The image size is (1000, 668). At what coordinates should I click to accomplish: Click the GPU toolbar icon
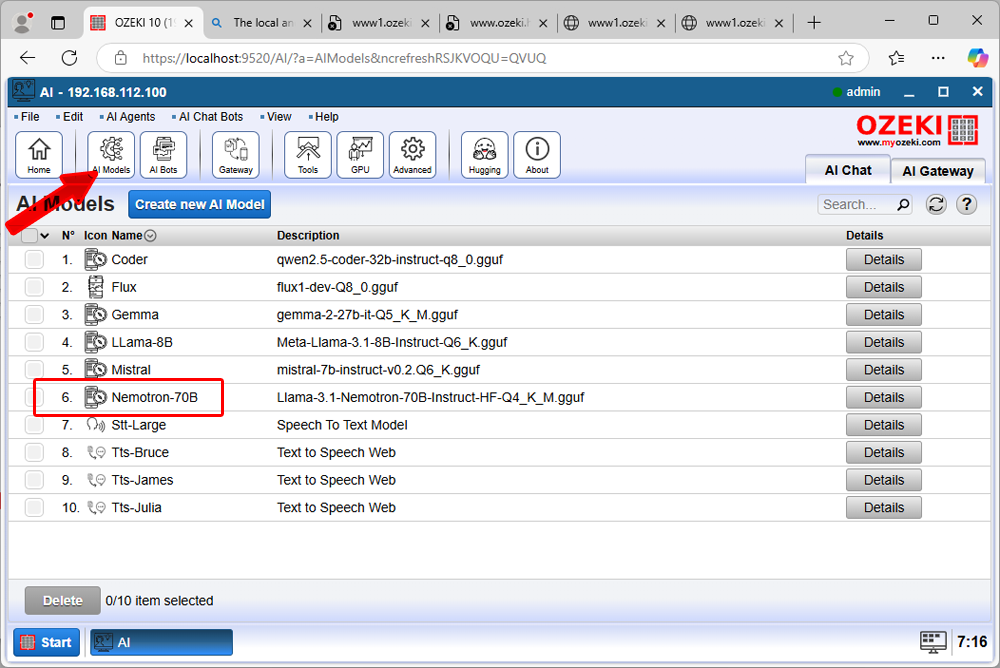360,155
